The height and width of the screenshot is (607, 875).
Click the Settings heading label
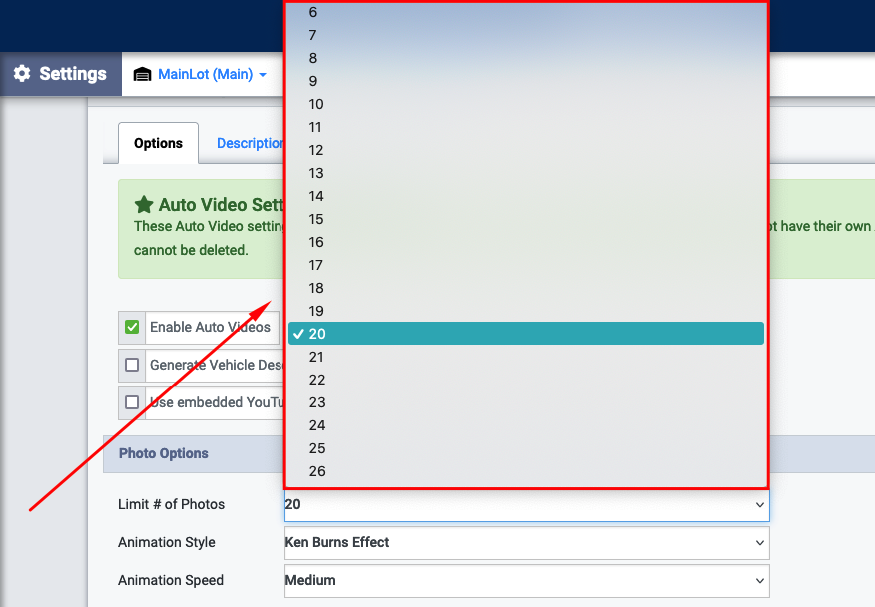pos(73,74)
